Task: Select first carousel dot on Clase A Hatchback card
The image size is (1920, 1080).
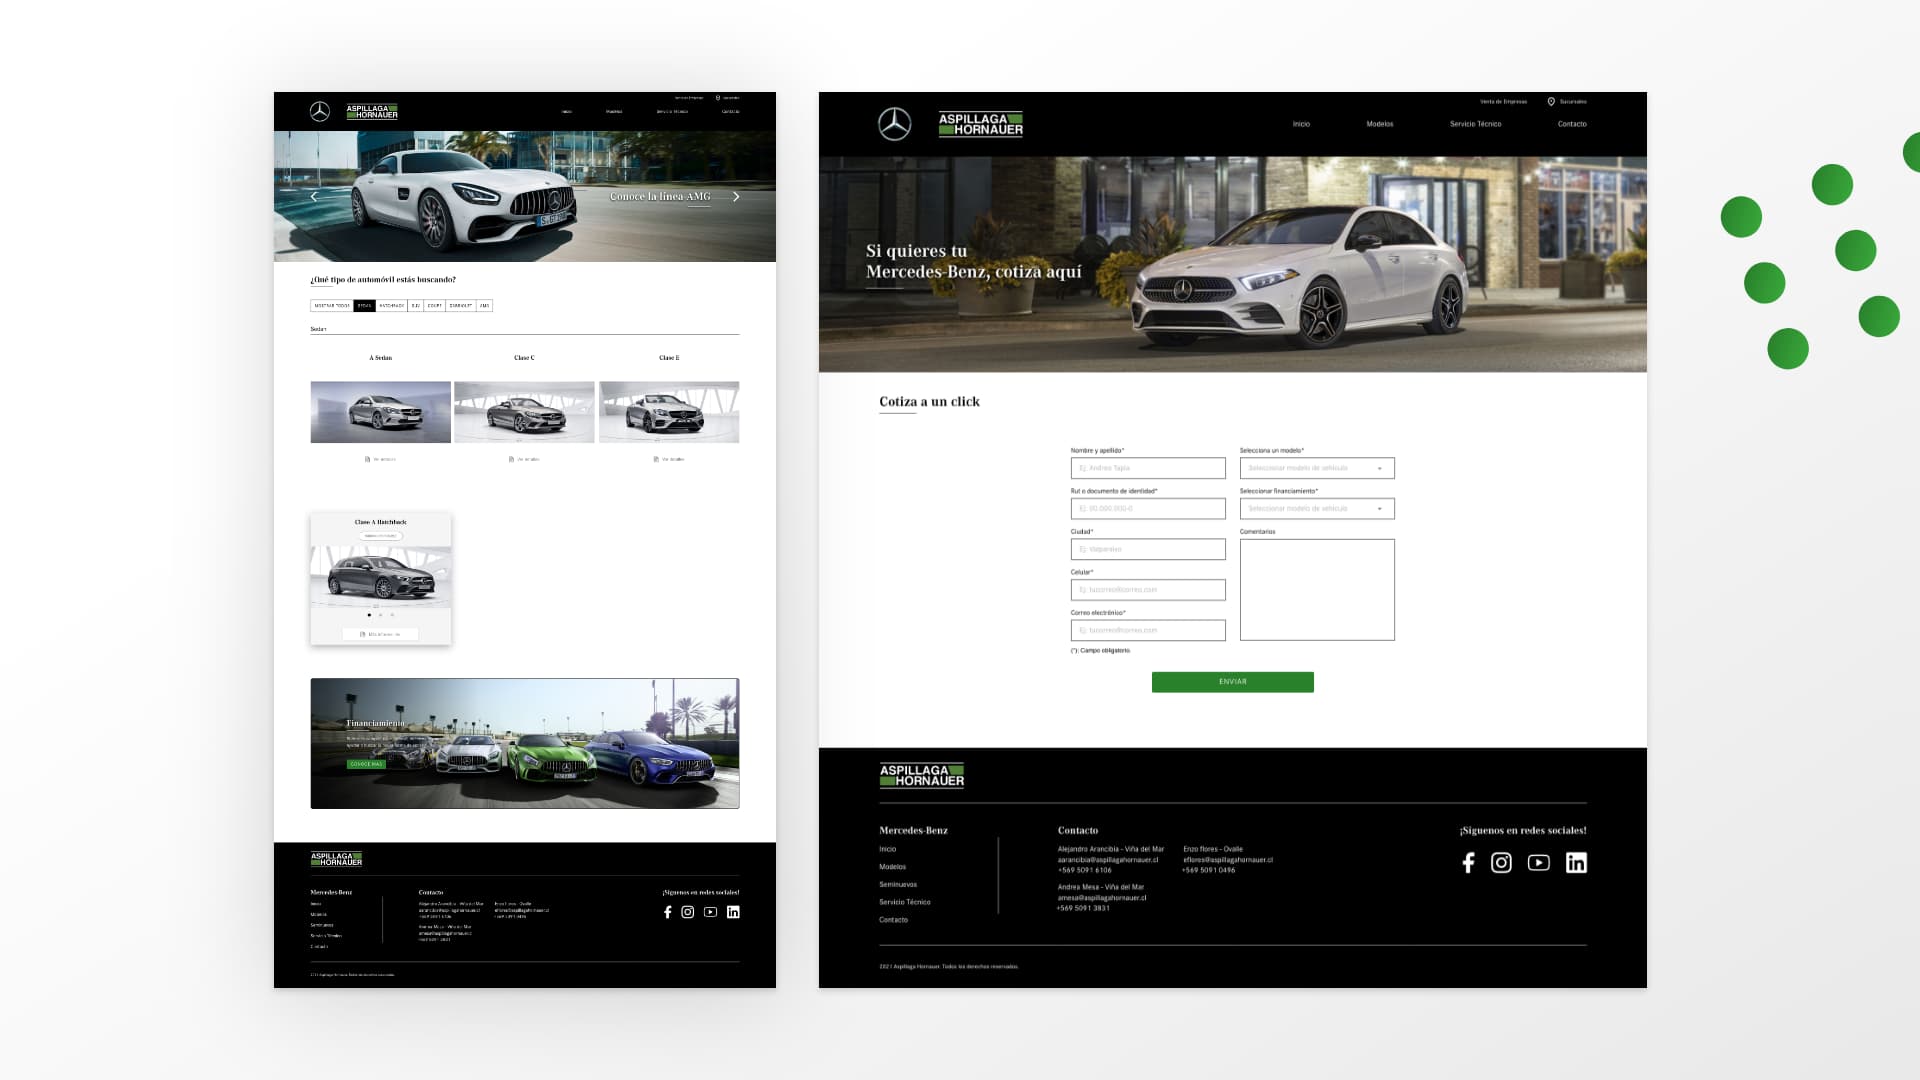Action: 369,615
